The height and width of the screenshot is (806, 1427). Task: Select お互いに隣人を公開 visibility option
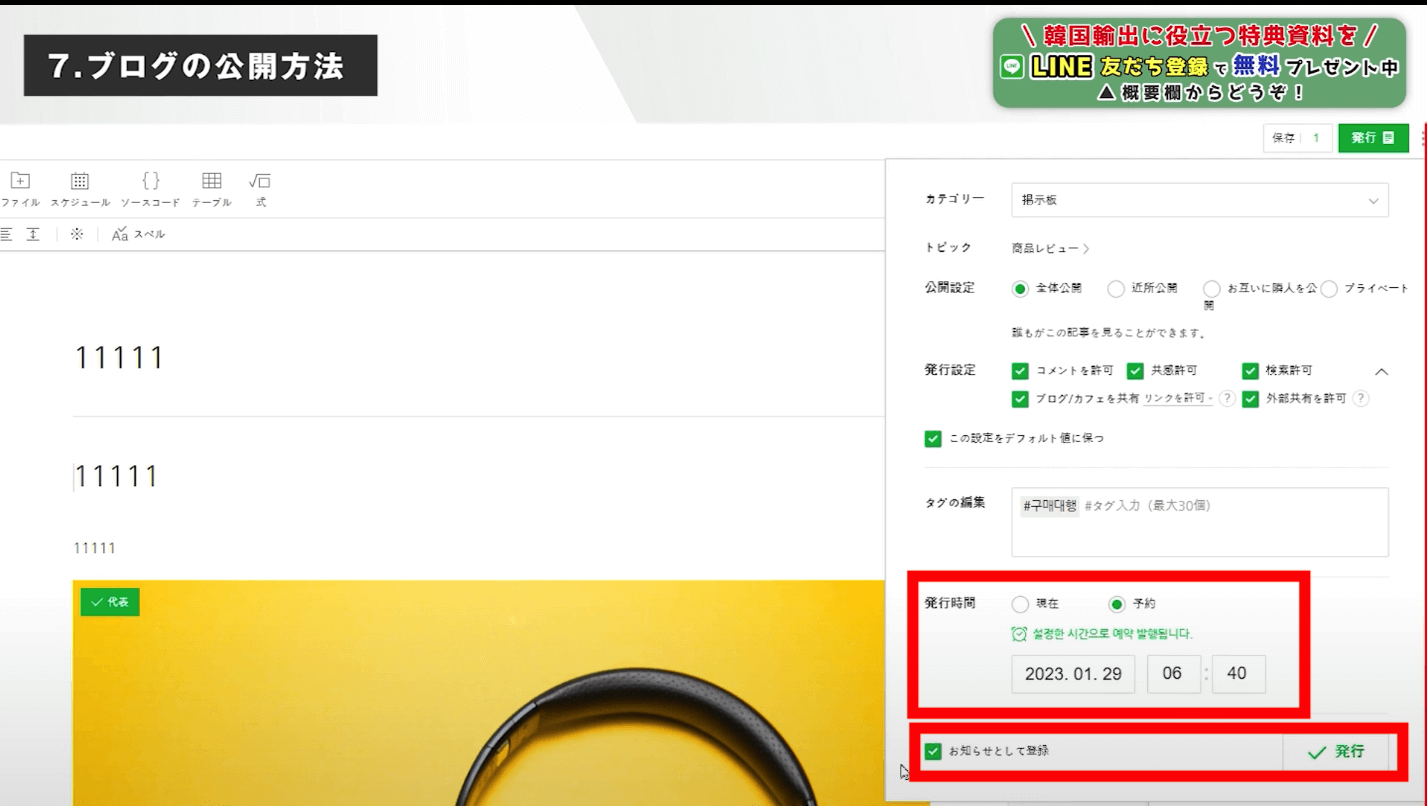[x=1212, y=289]
